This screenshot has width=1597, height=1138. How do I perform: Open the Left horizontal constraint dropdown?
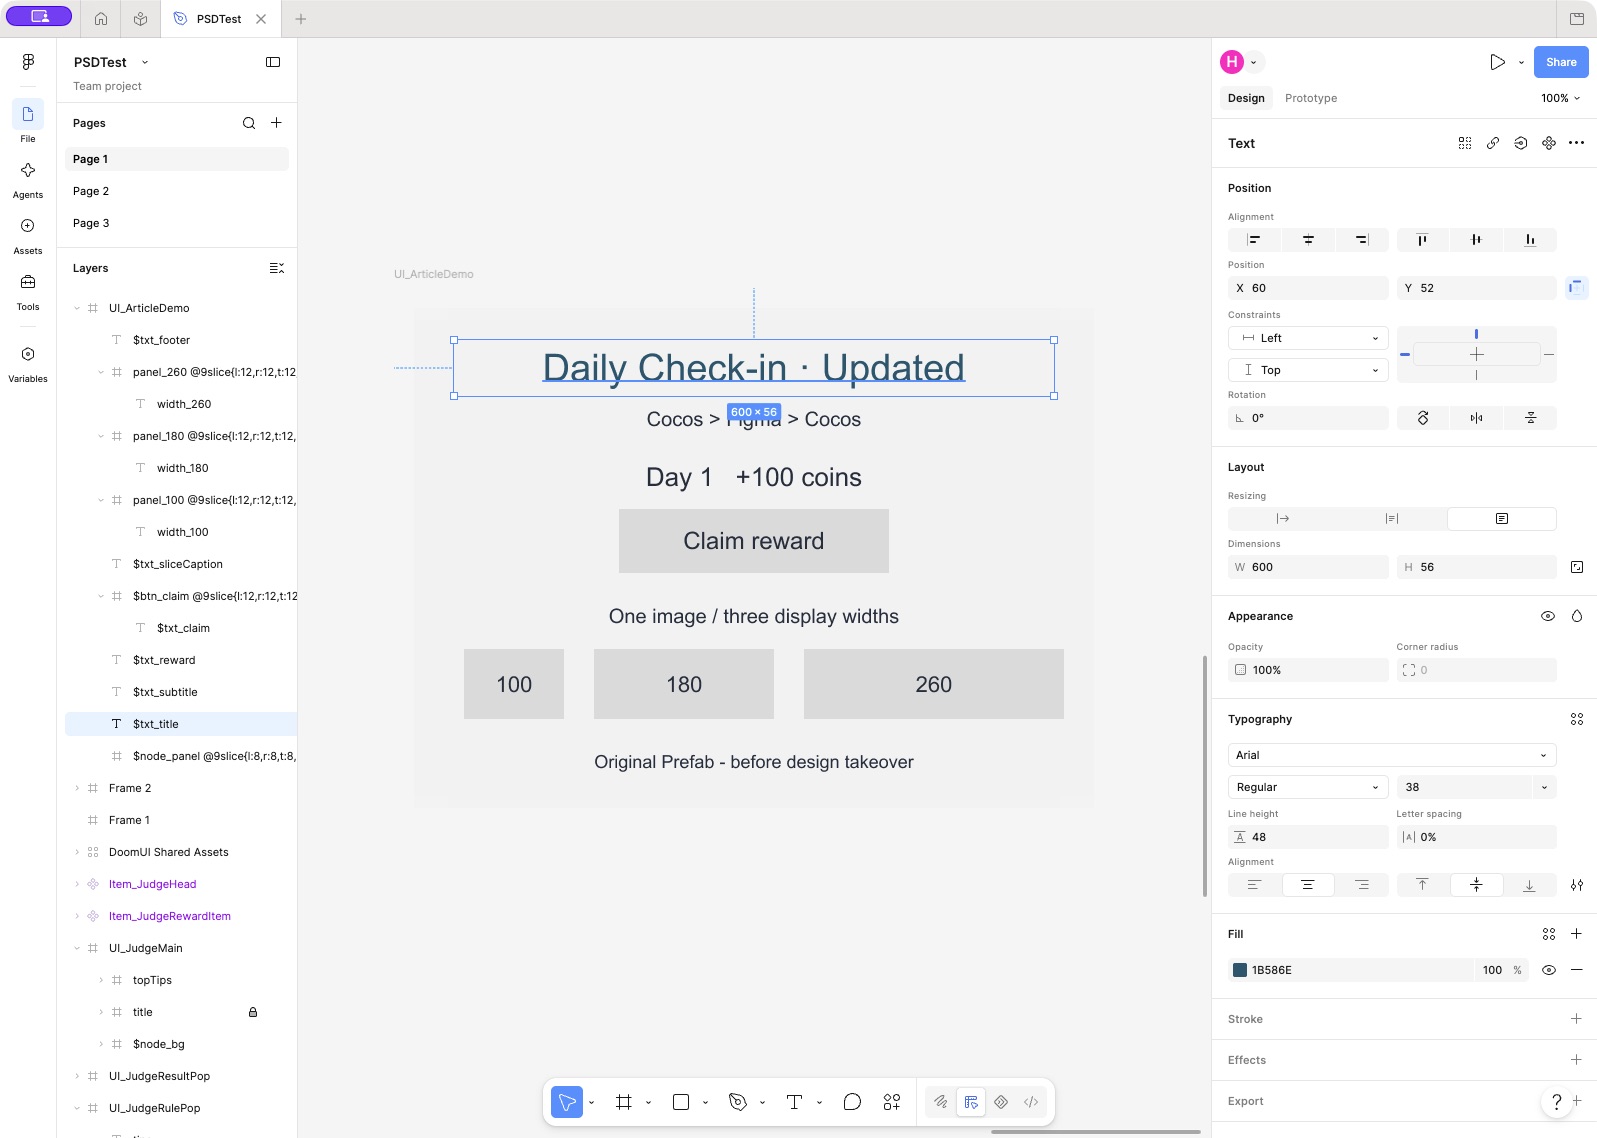point(1308,338)
